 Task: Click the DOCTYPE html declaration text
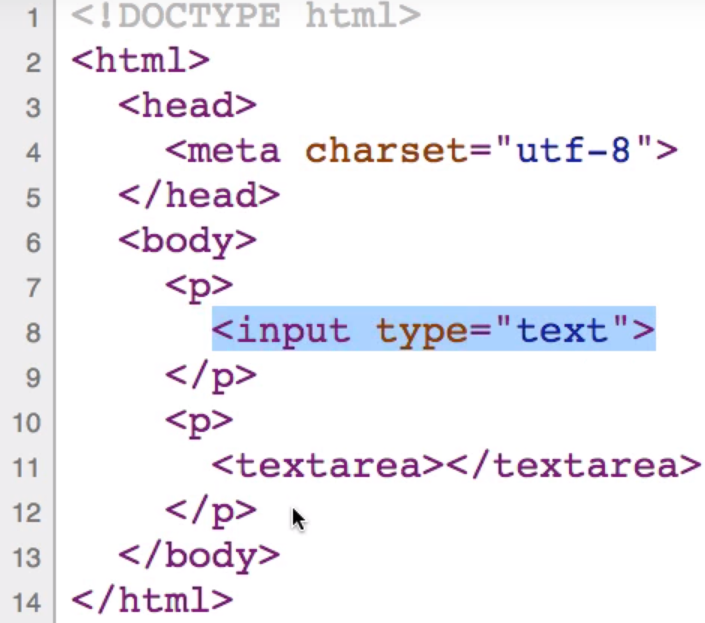(x=246, y=16)
